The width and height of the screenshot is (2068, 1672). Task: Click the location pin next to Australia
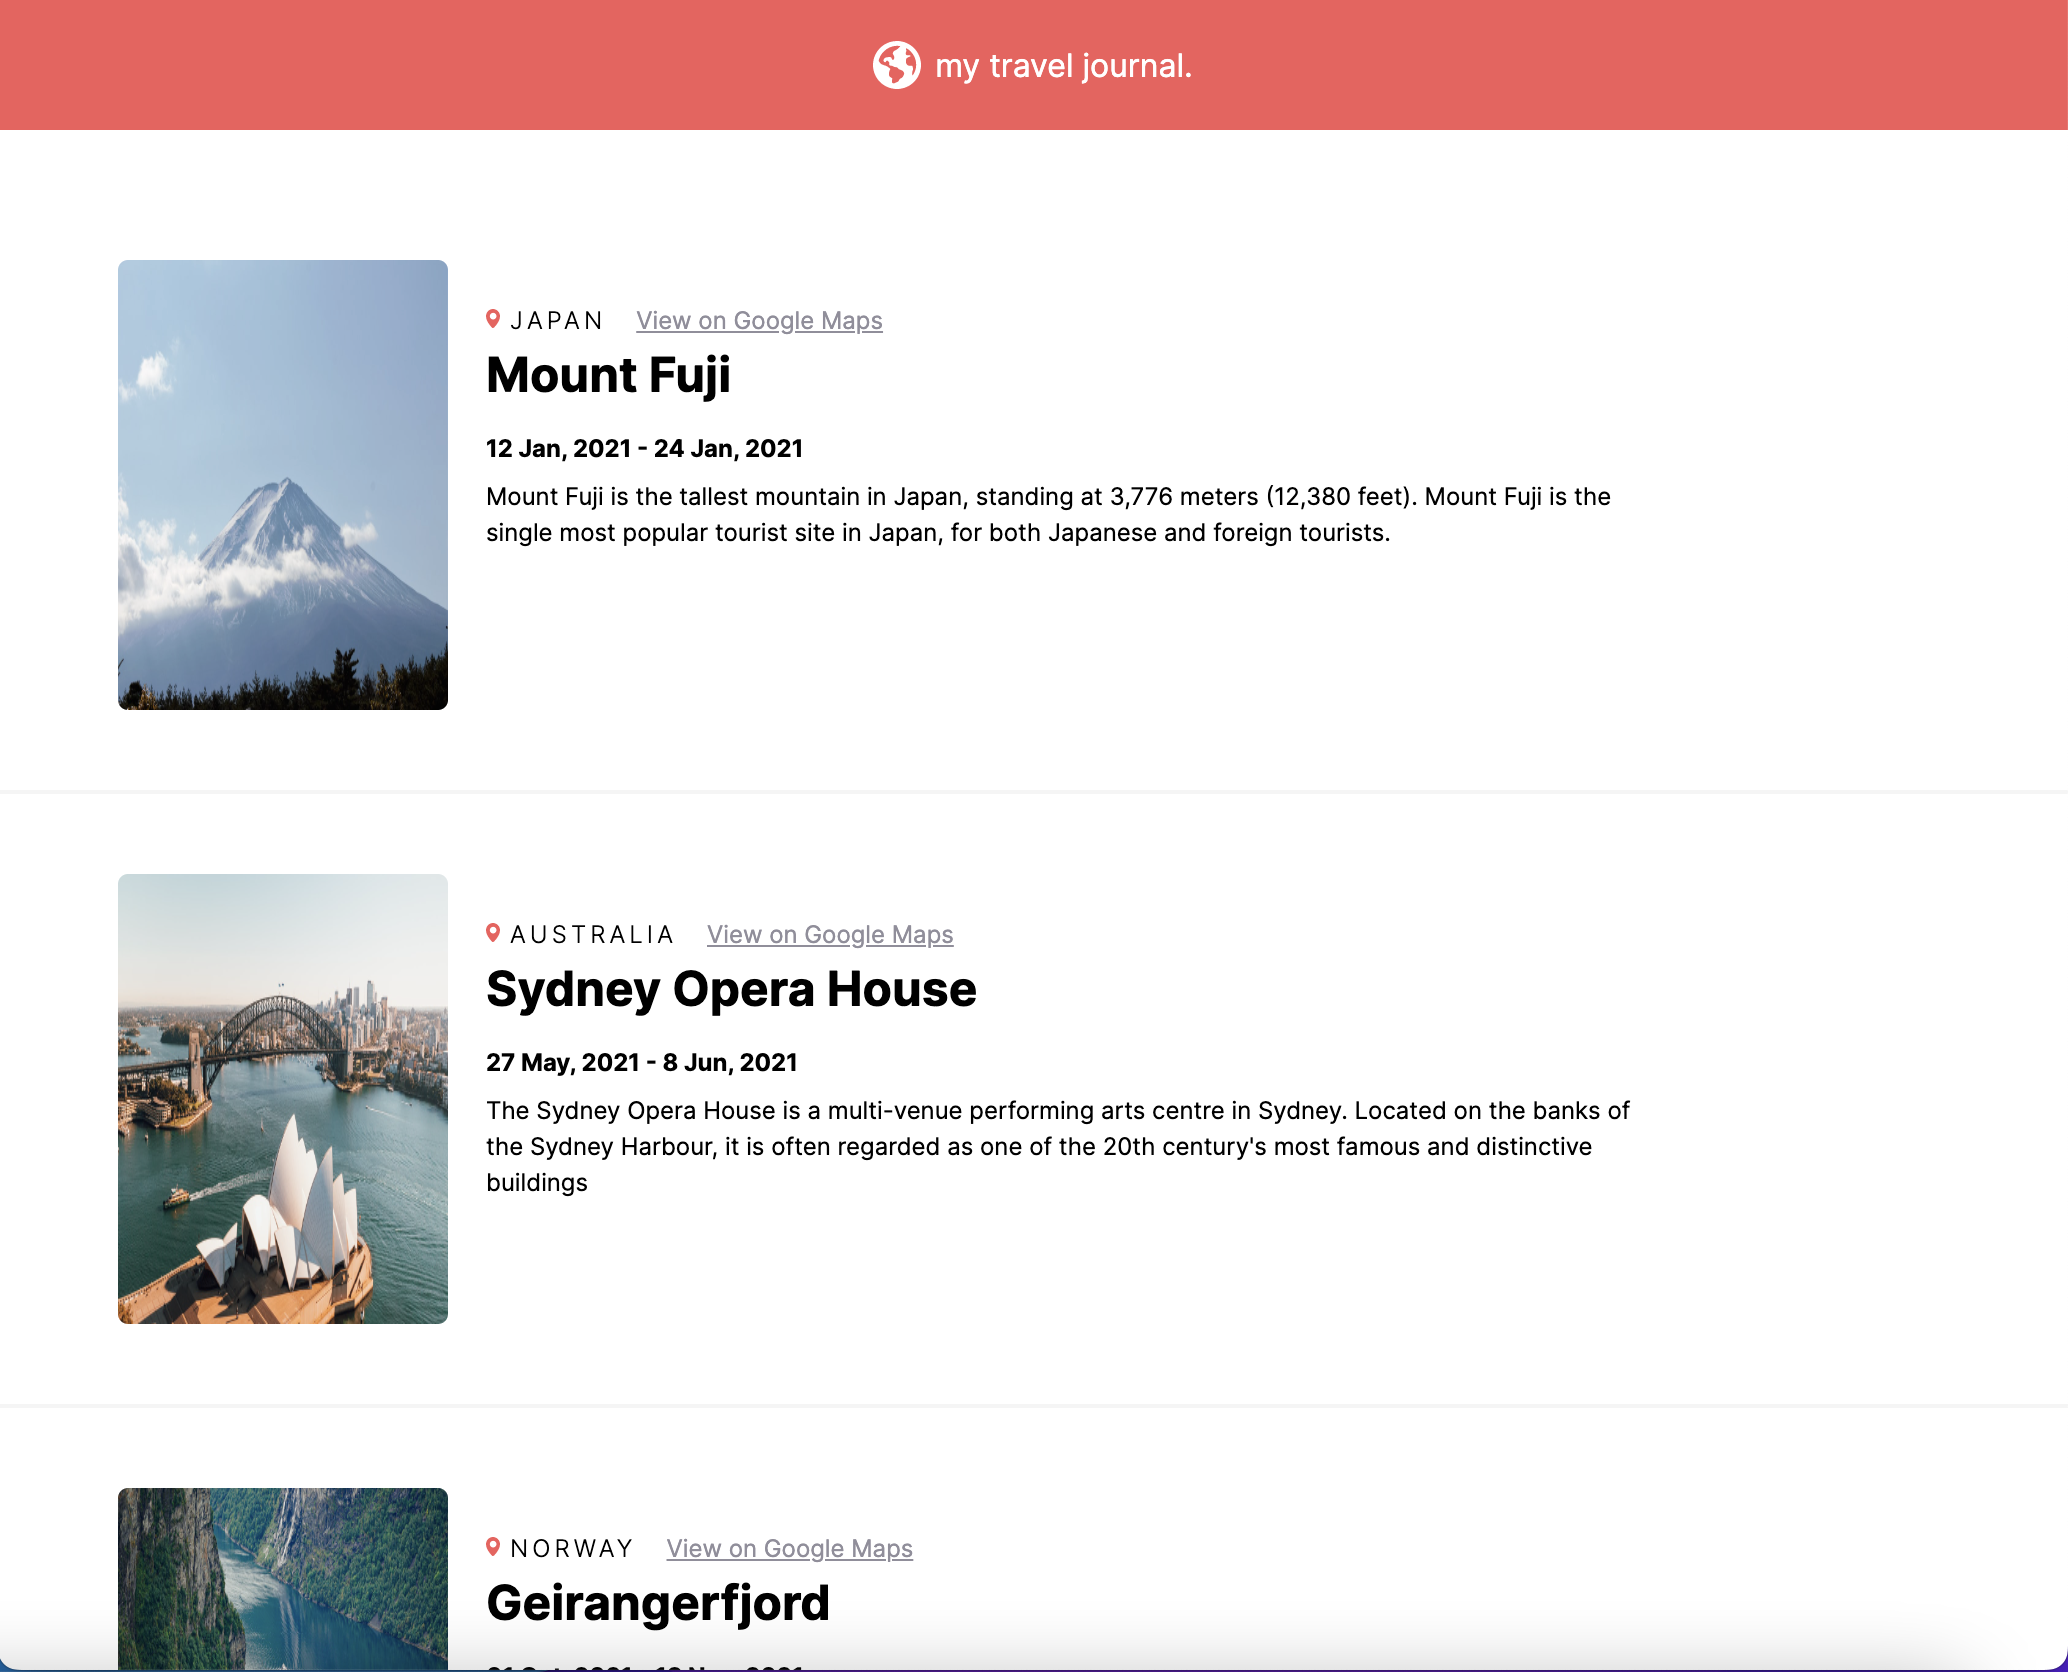[493, 933]
